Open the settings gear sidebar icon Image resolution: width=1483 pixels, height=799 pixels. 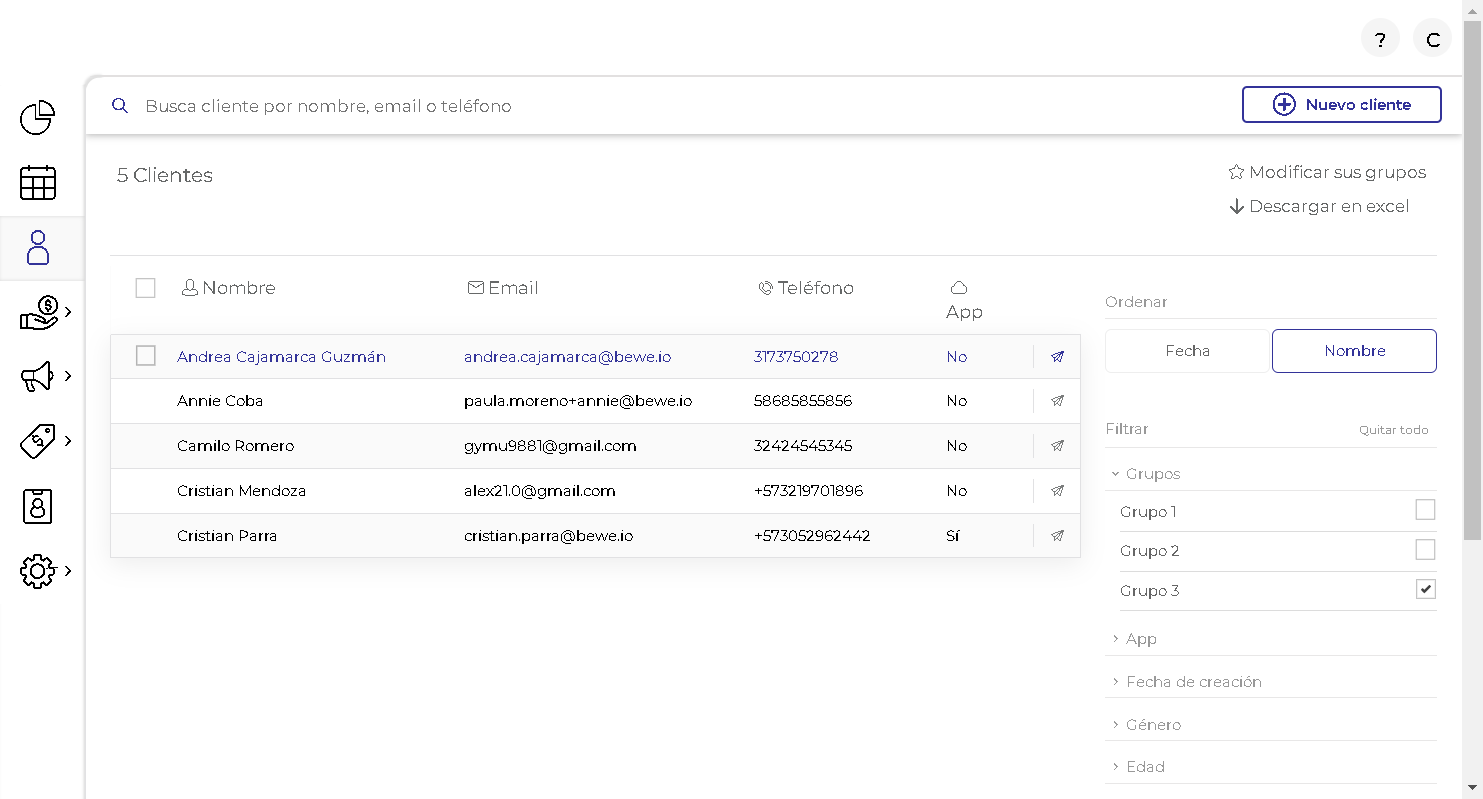(x=38, y=571)
